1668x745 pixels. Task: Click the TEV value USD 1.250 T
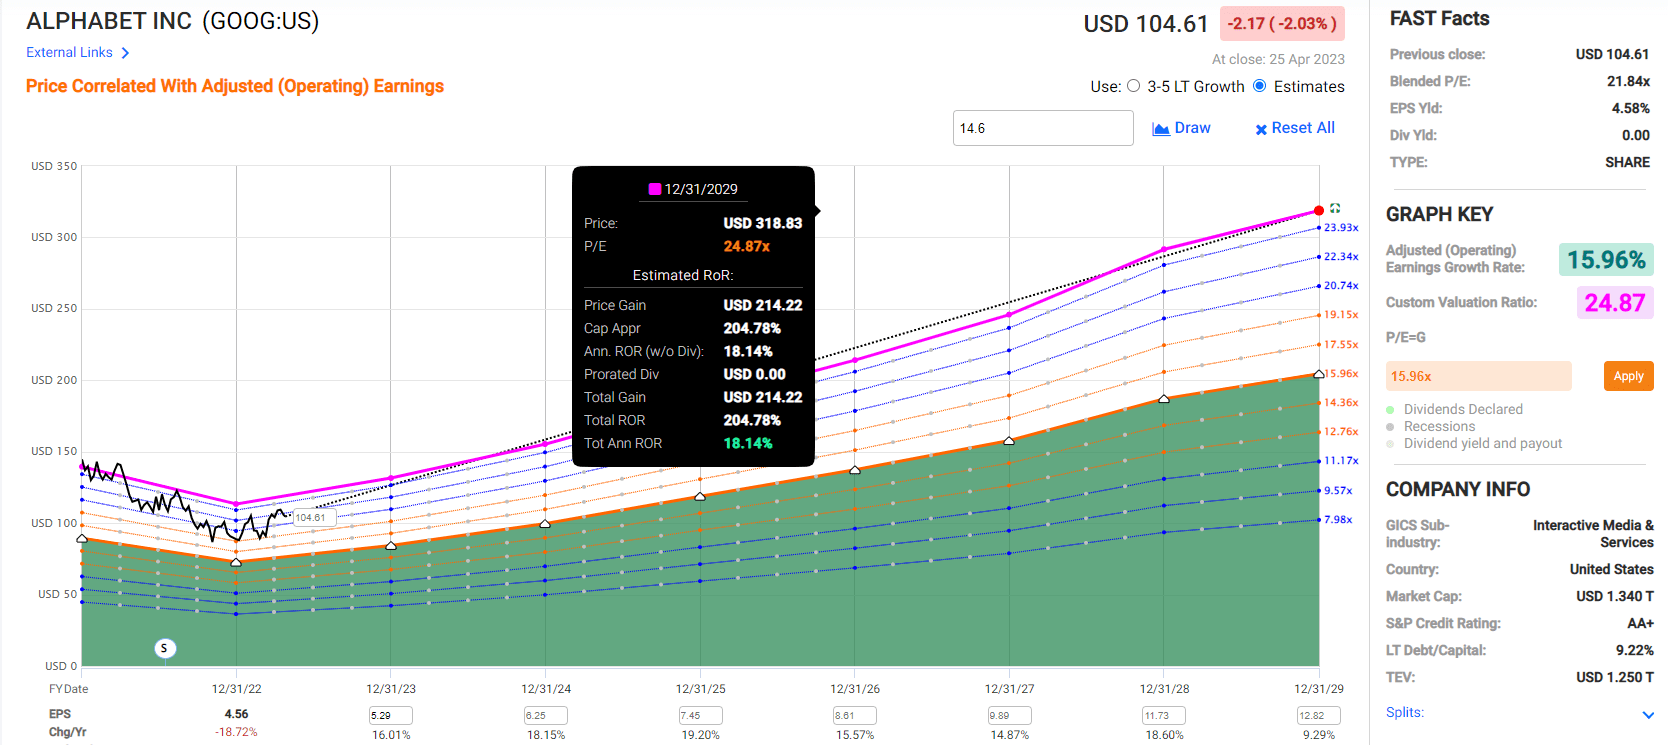click(1615, 677)
